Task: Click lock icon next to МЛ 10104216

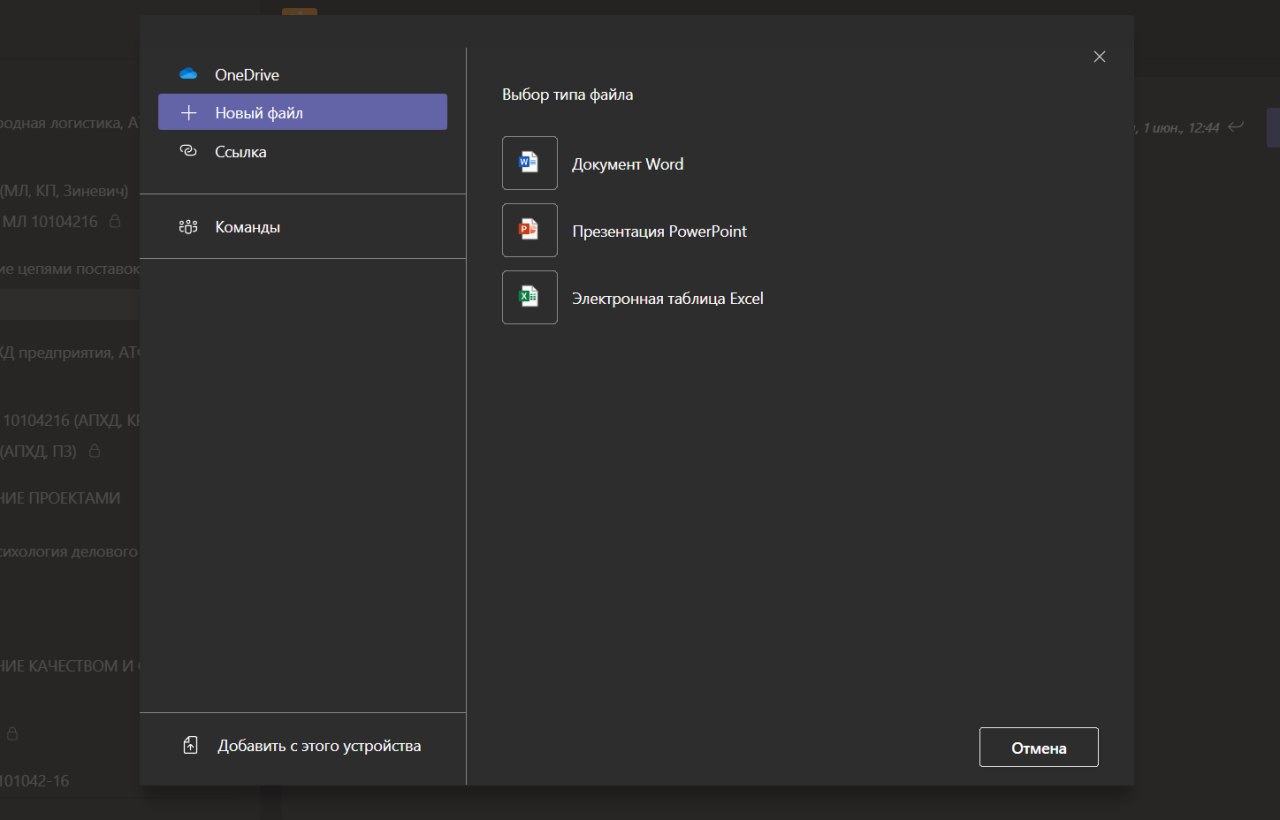Action: [115, 221]
